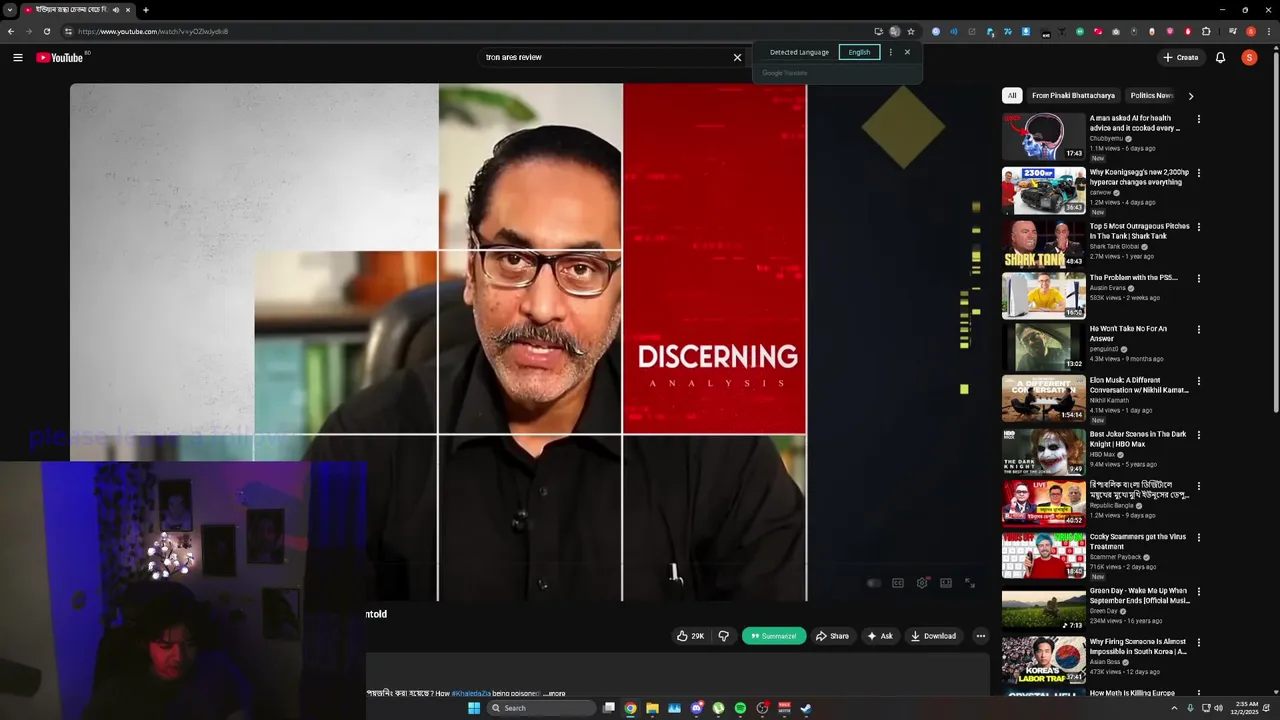Click the green Summarize button

774,636
